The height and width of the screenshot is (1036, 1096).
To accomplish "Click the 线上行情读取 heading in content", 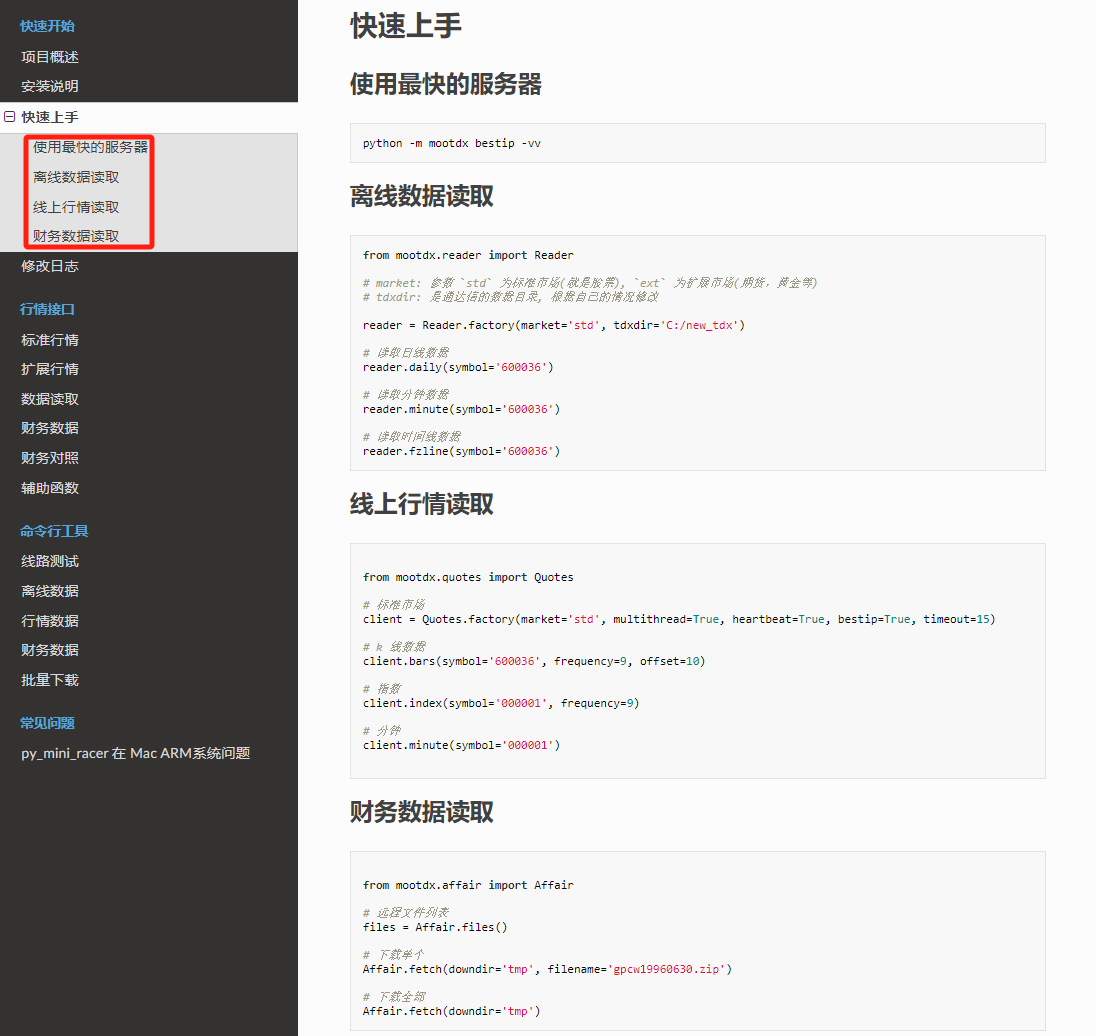I will [x=422, y=503].
